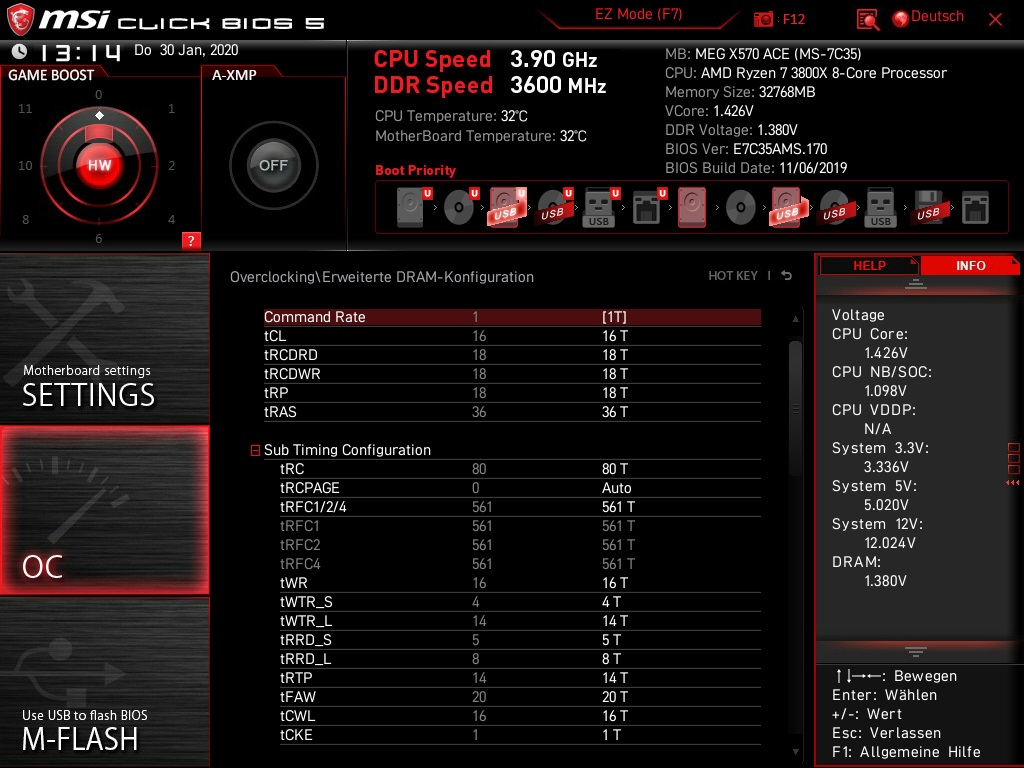Change the language via Deutsch label
Viewport: 1024px width, 768px height.
pos(937,16)
